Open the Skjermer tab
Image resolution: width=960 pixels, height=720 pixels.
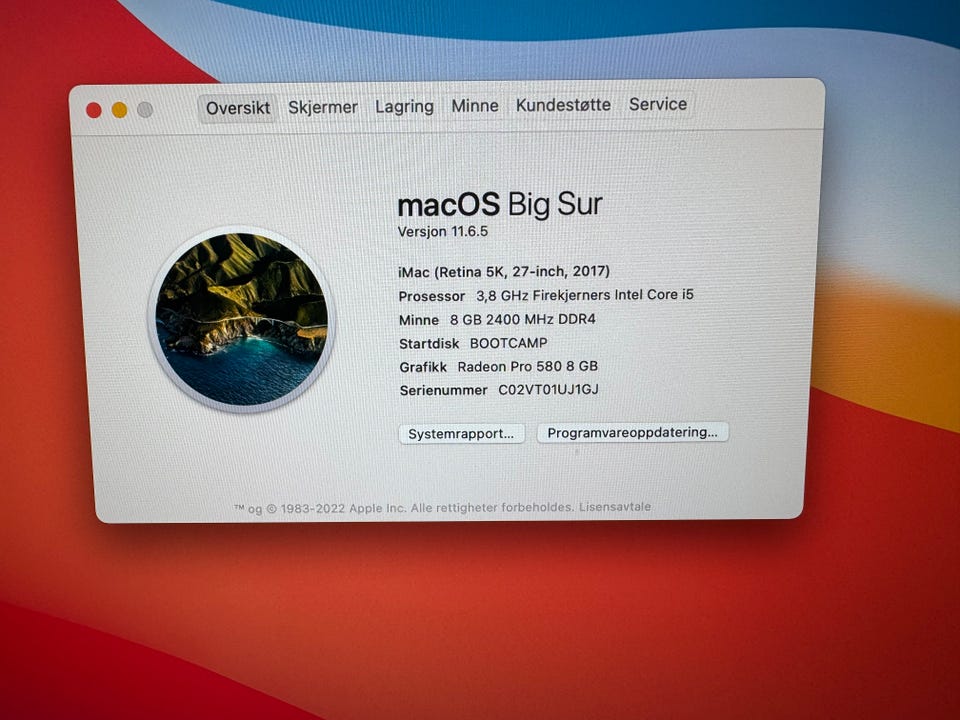tap(323, 107)
